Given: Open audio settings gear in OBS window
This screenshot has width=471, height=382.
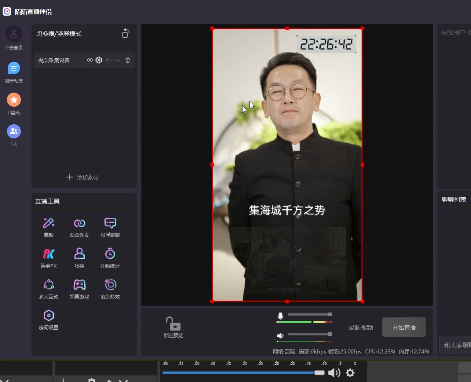Looking at the screenshot, I should coord(350,373).
